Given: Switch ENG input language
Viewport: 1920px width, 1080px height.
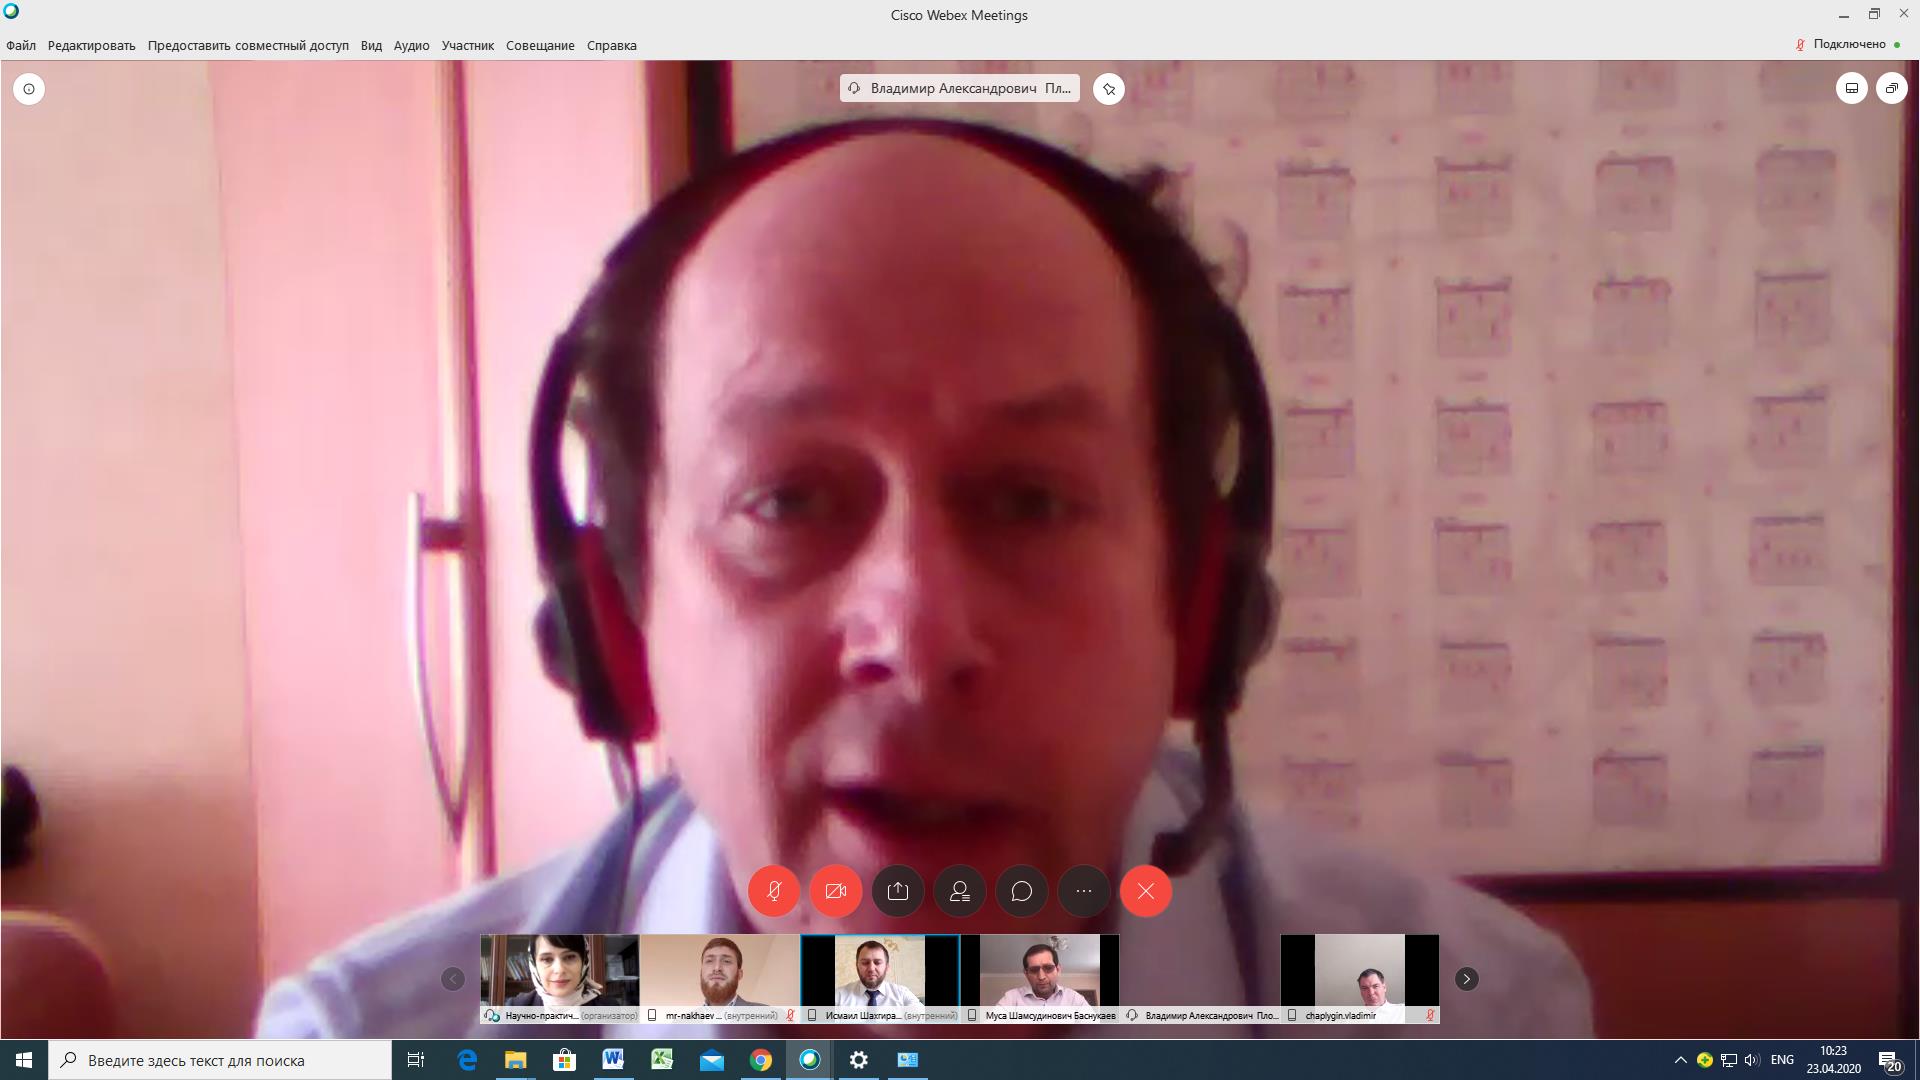Looking at the screenshot, I should 1782,1060.
